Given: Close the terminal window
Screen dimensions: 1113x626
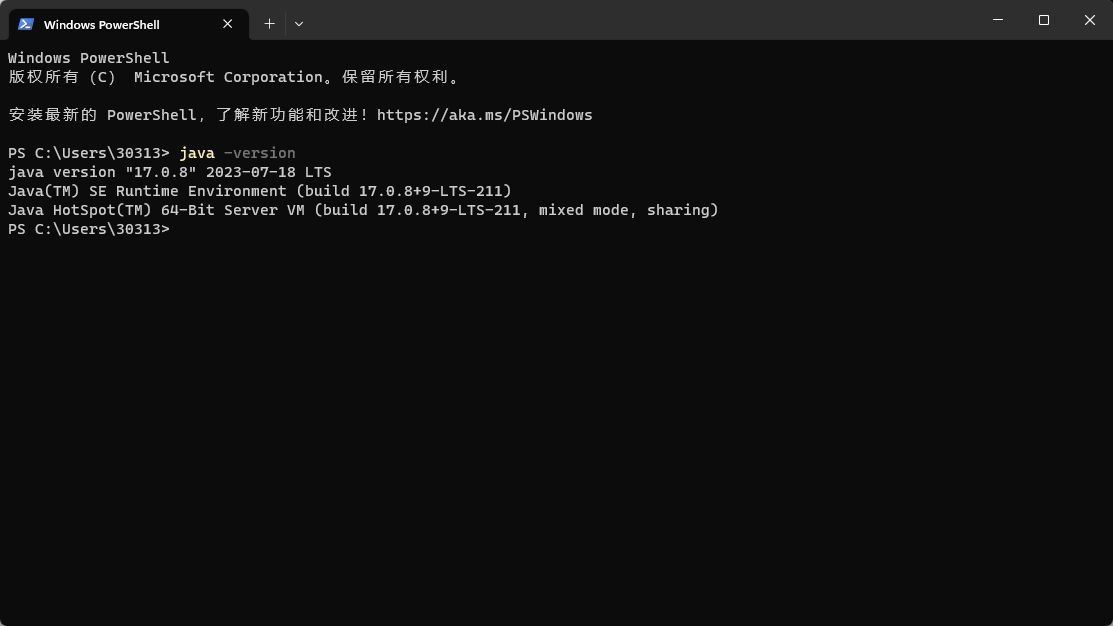Looking at the screenshot, I should (x=1089, y=20).
